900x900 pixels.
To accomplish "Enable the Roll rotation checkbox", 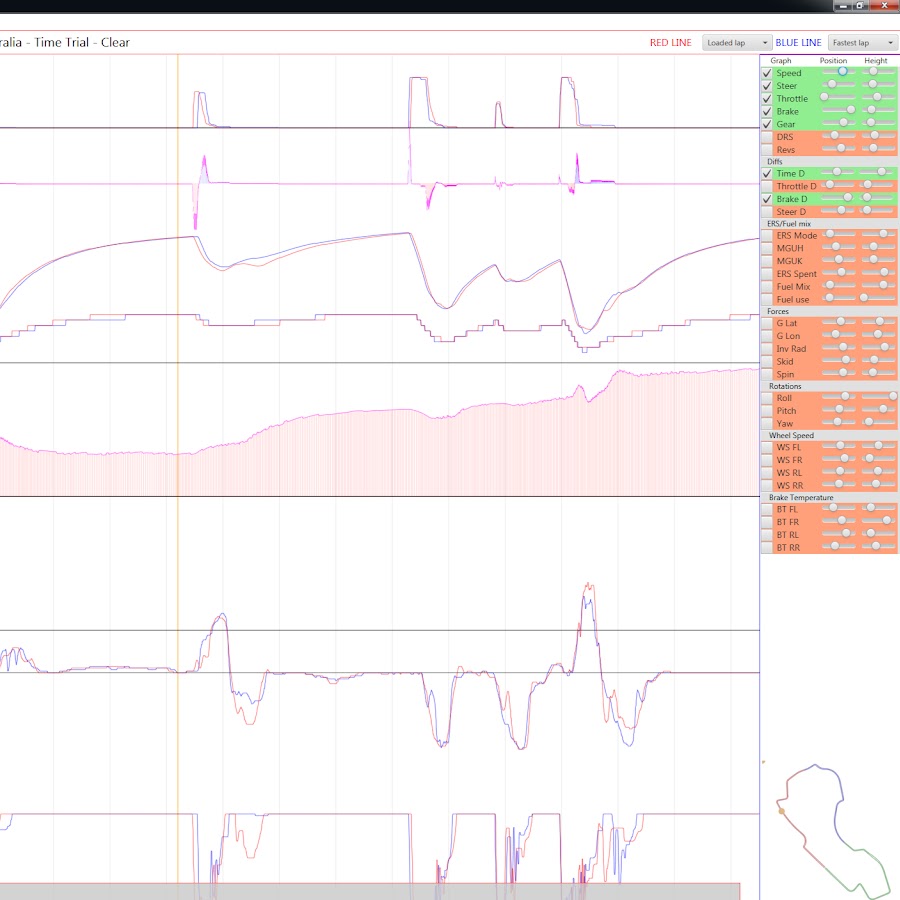I will (x=767, y=398).
